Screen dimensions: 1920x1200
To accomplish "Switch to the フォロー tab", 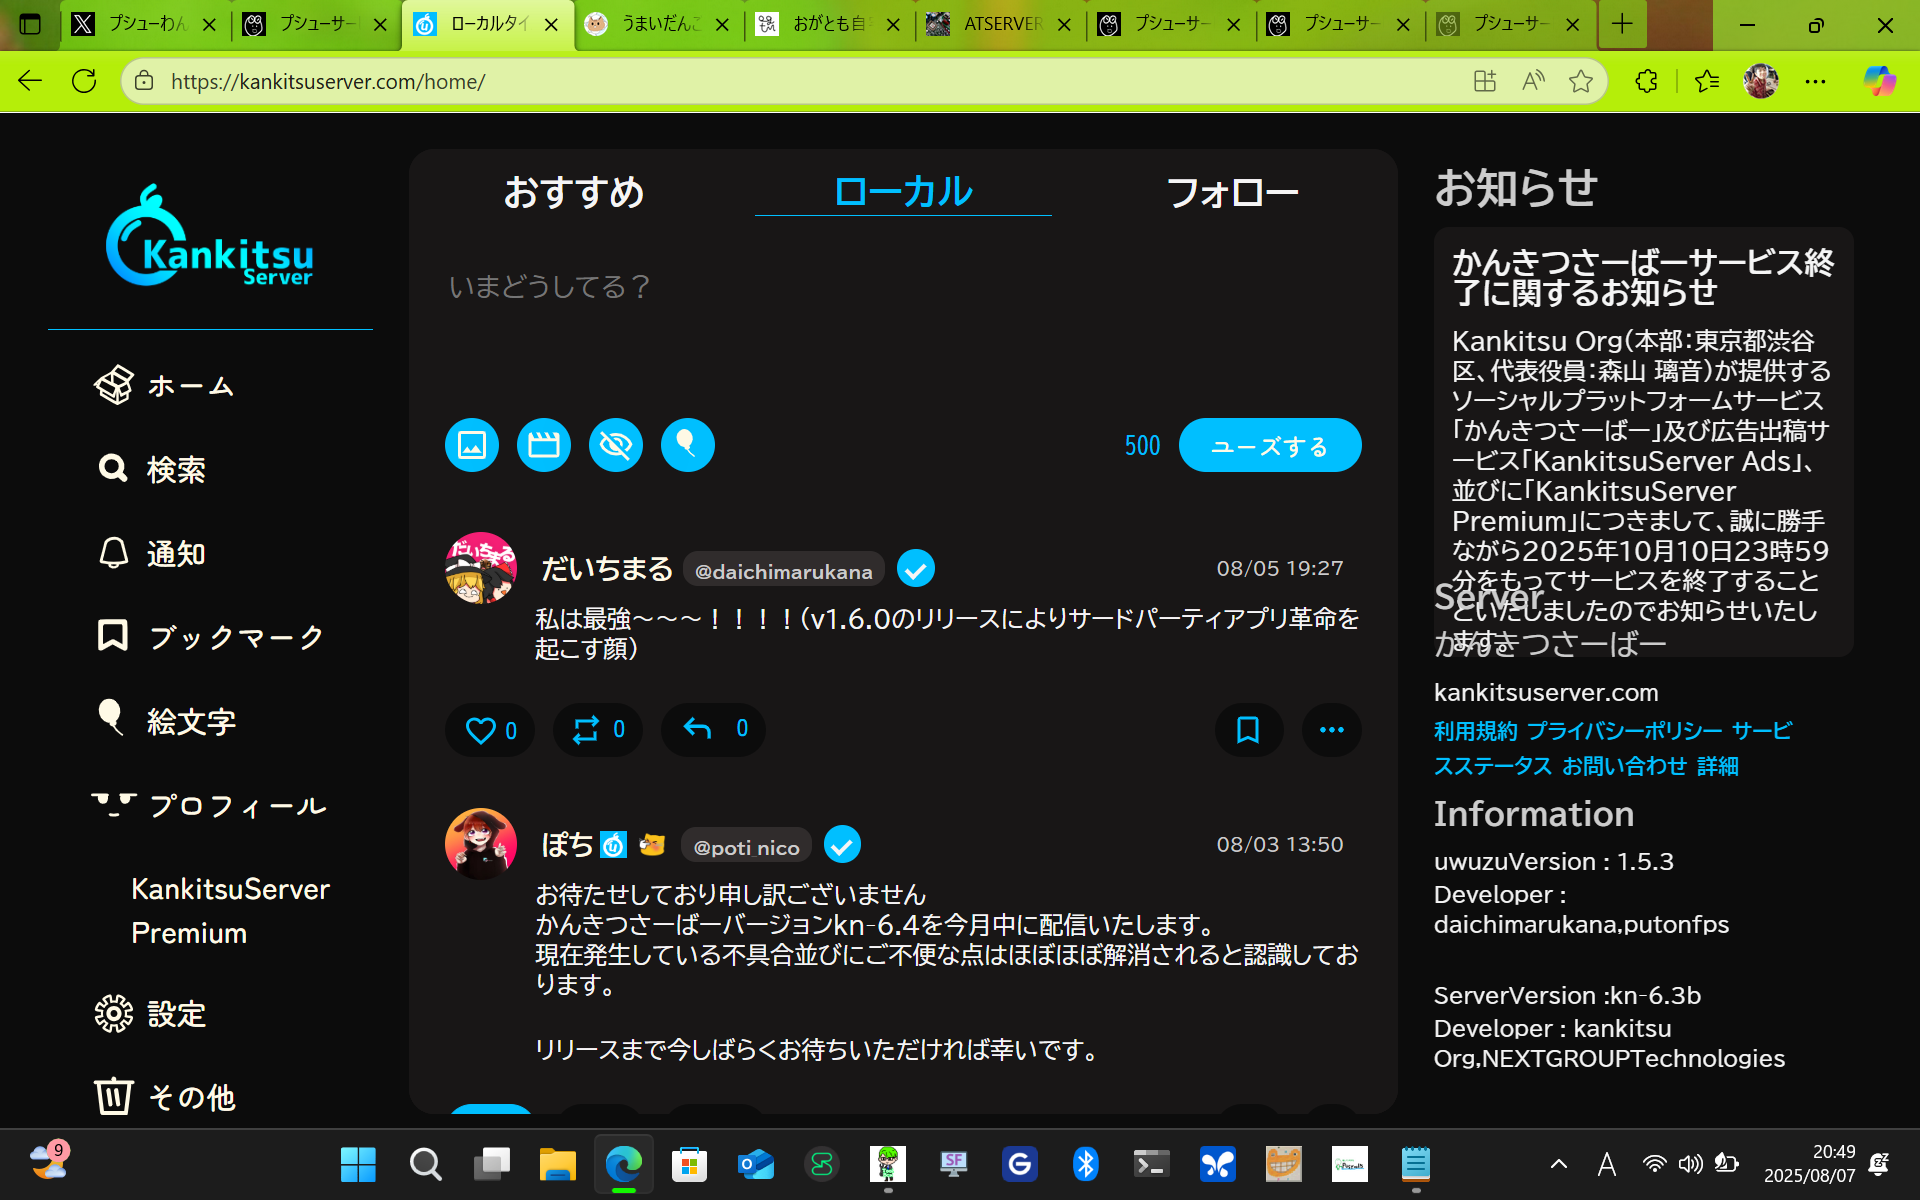I will point(1232,192).
